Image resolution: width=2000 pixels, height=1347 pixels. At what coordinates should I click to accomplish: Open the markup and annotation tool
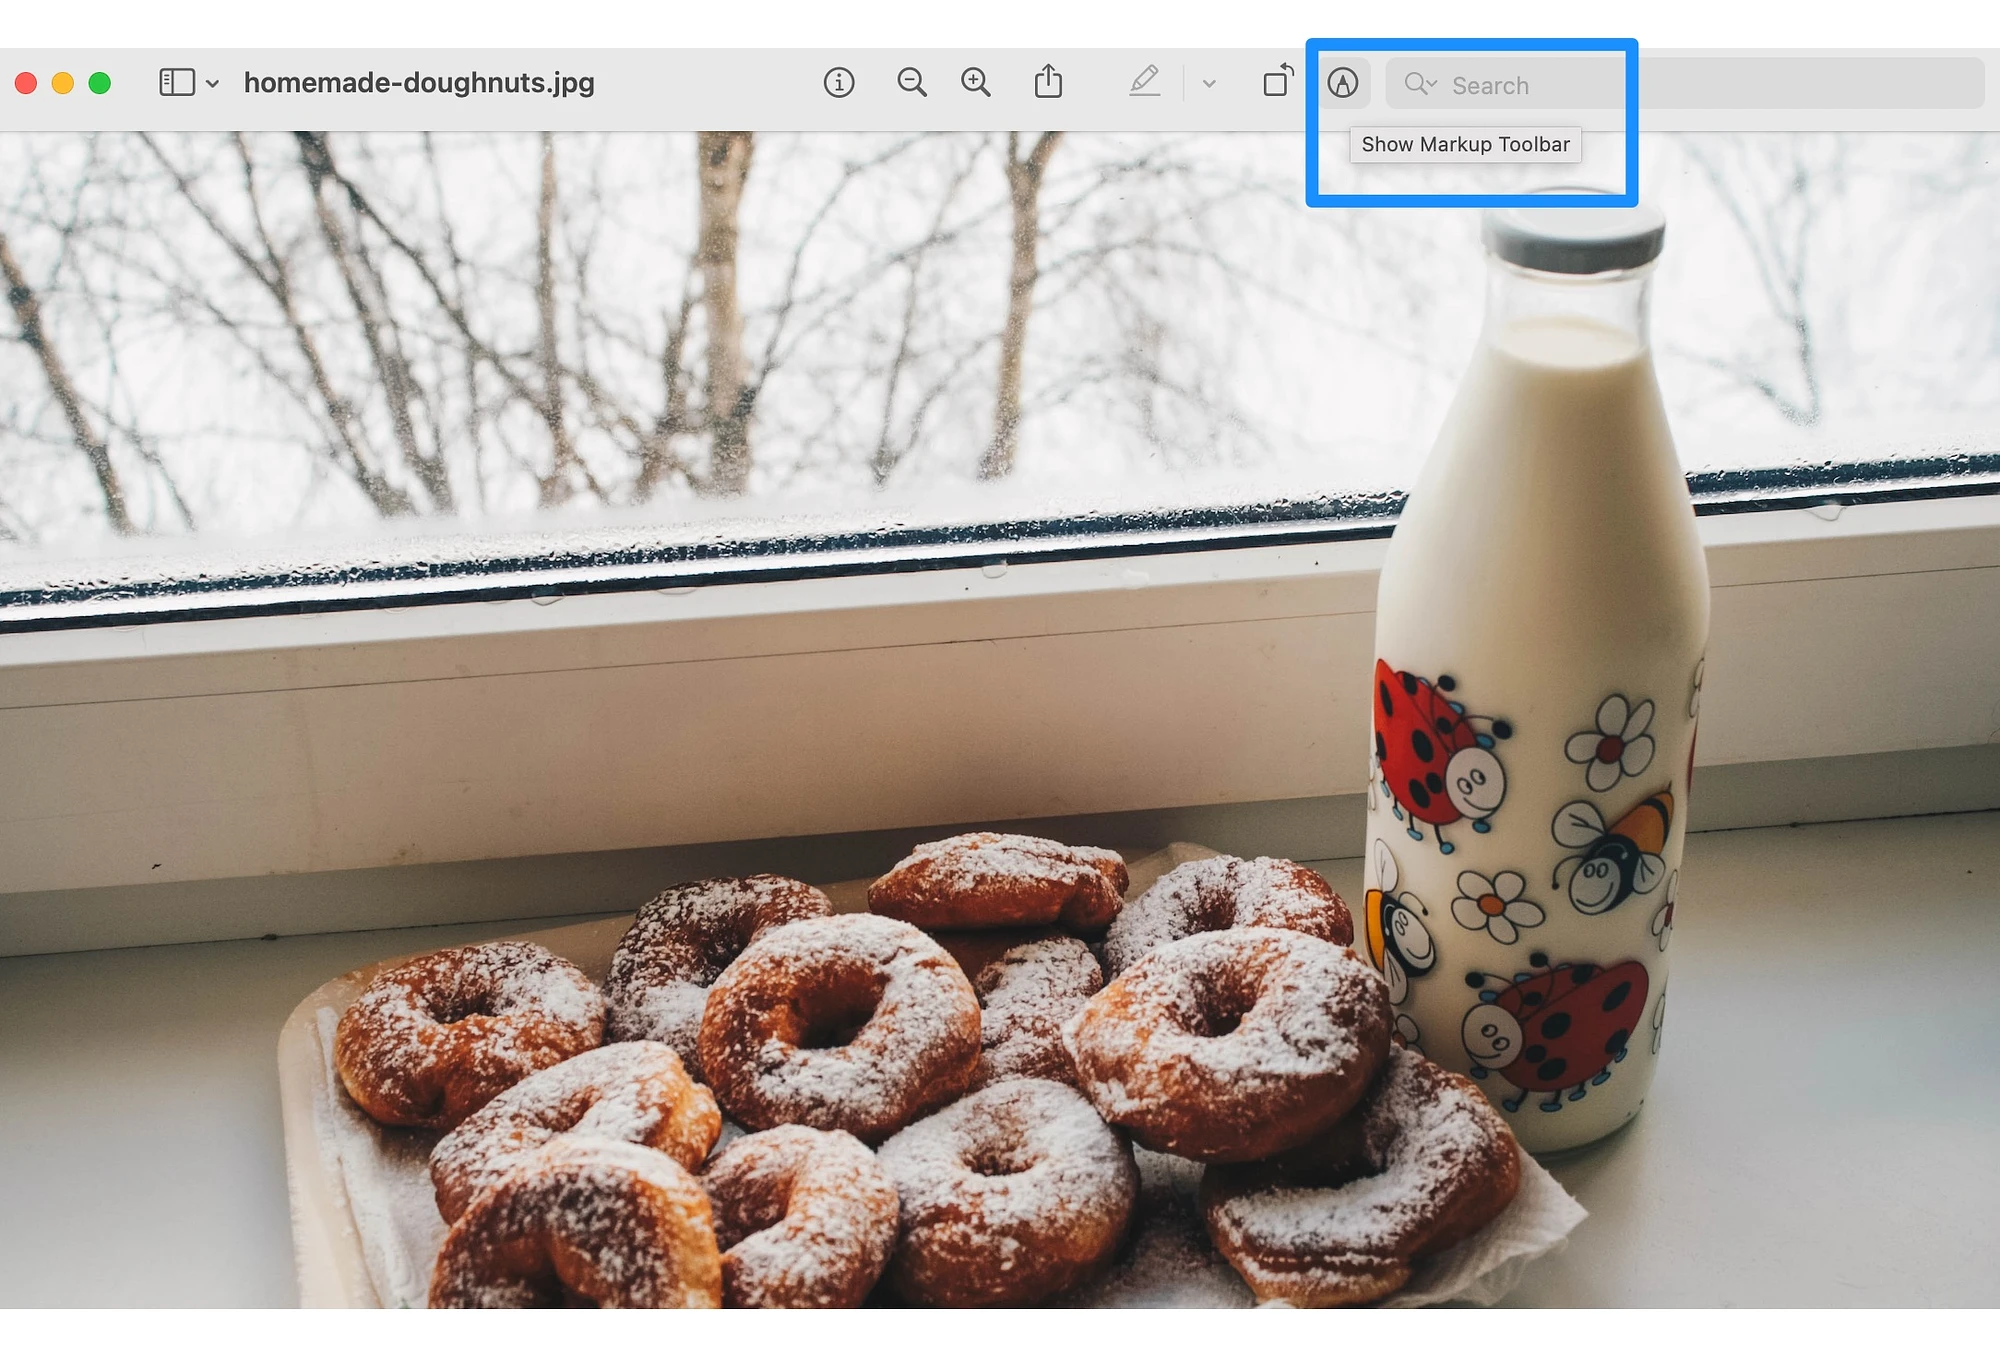1342,83
